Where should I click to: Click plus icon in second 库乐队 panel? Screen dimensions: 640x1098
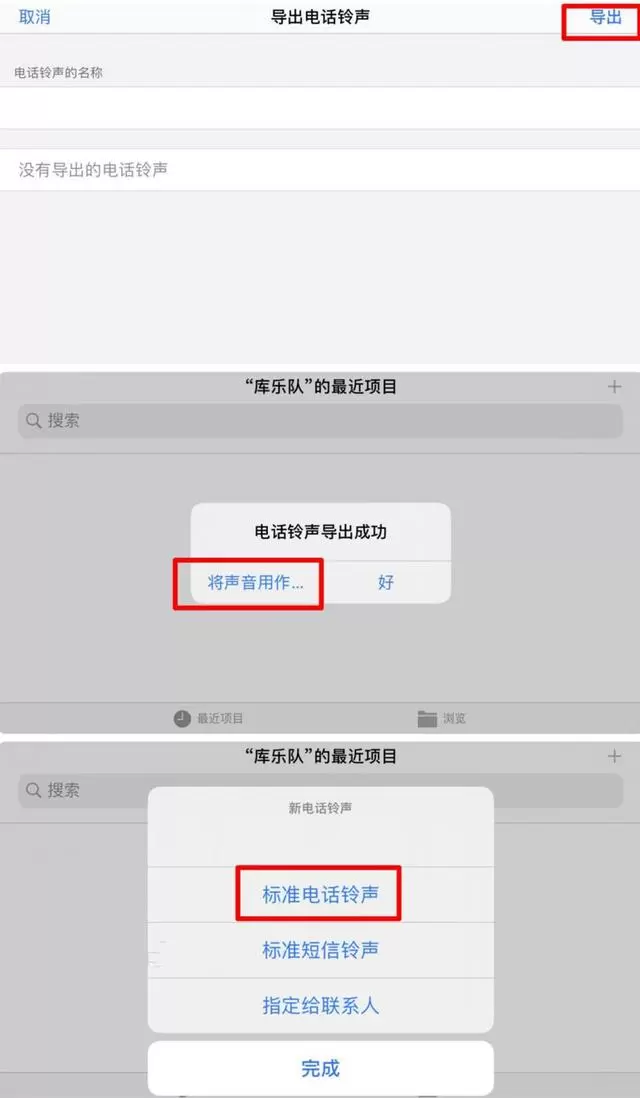[x=614, y=756]
